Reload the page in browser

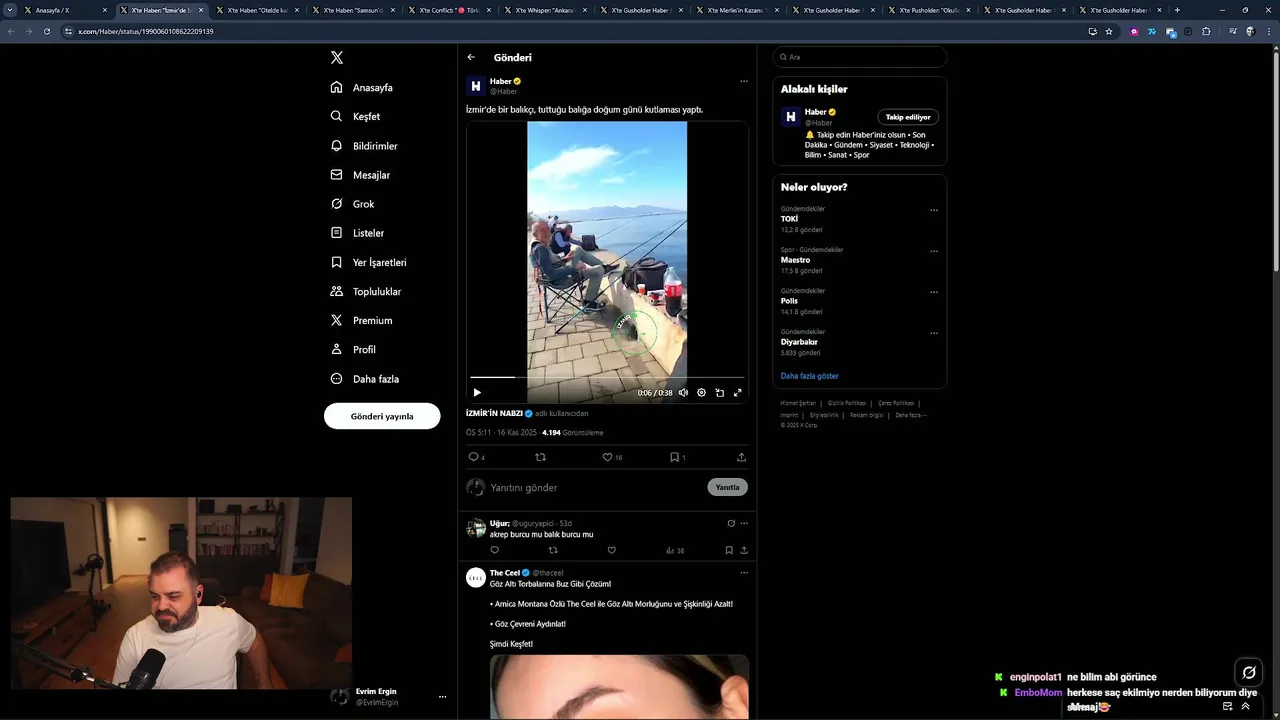[x=47, y=31]
